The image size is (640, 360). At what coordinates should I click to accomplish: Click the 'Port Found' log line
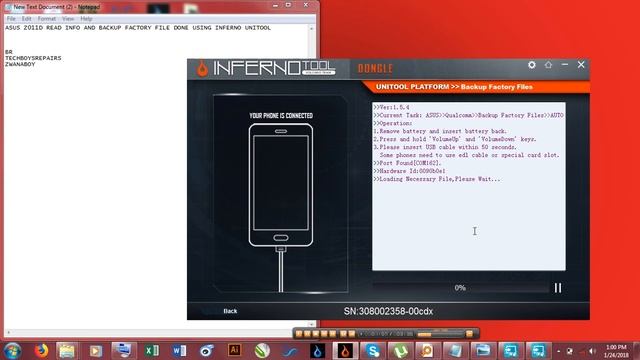(x=407, y=163)
